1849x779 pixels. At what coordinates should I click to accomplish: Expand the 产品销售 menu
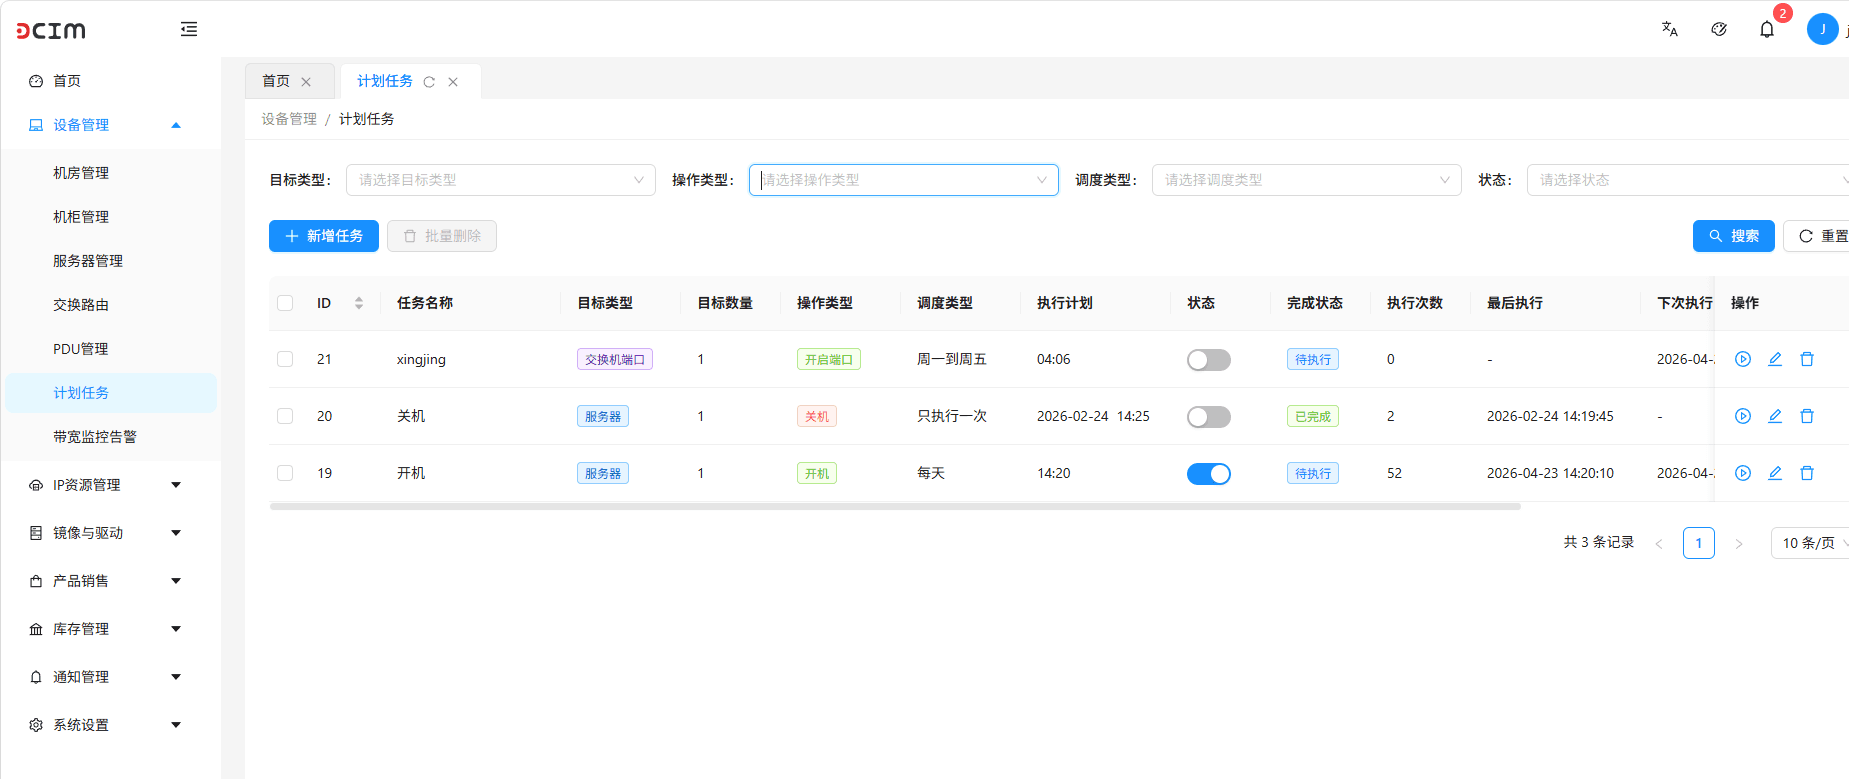[x=109, y=581]
